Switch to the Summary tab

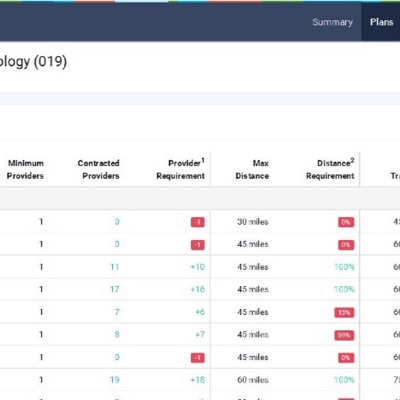332,22
